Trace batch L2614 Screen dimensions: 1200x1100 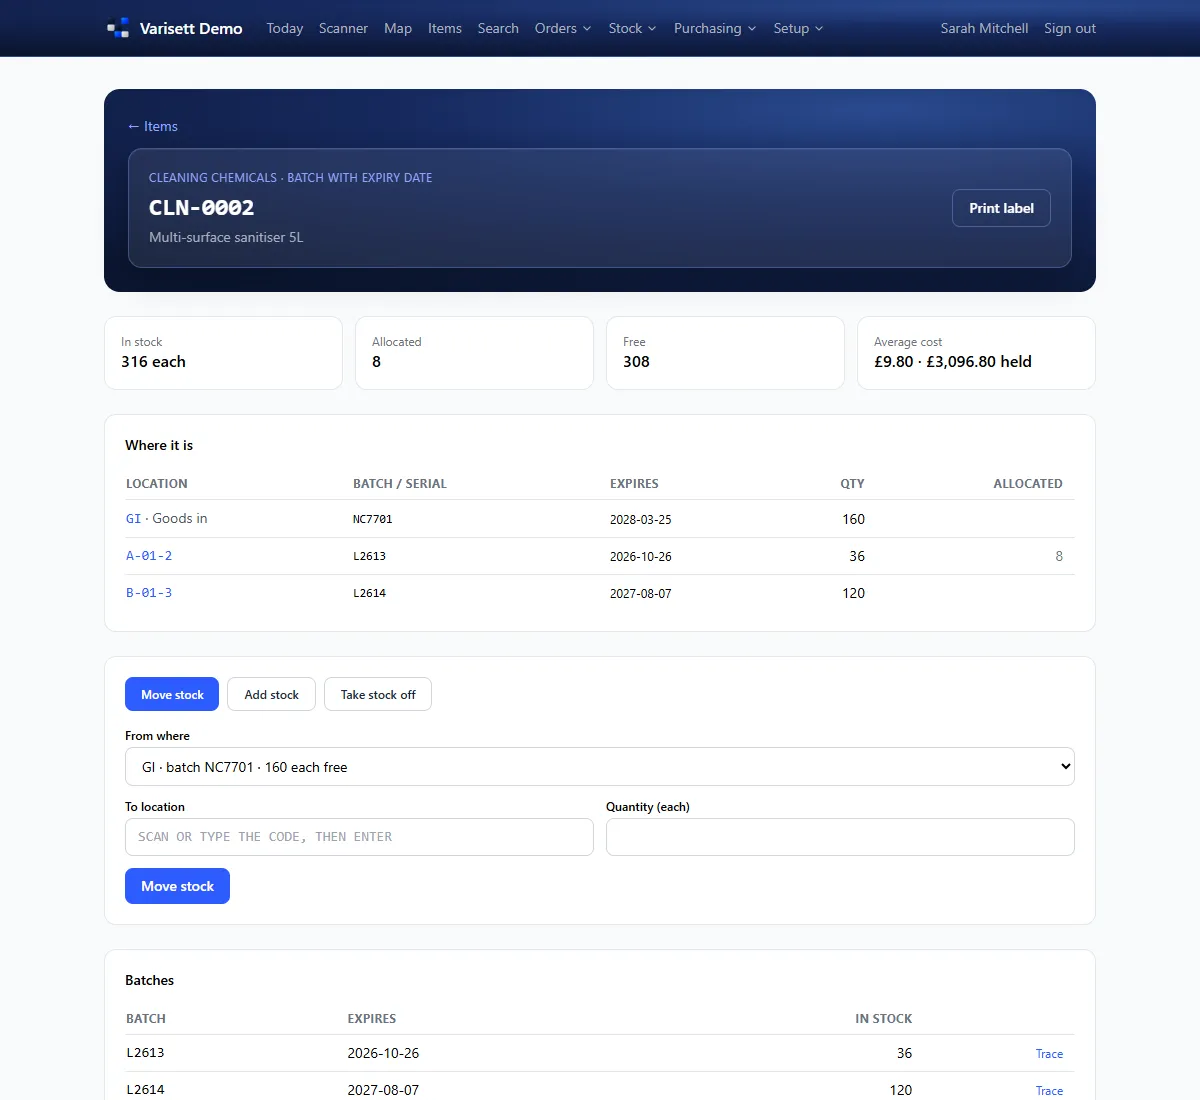tap(1049, 1090)
